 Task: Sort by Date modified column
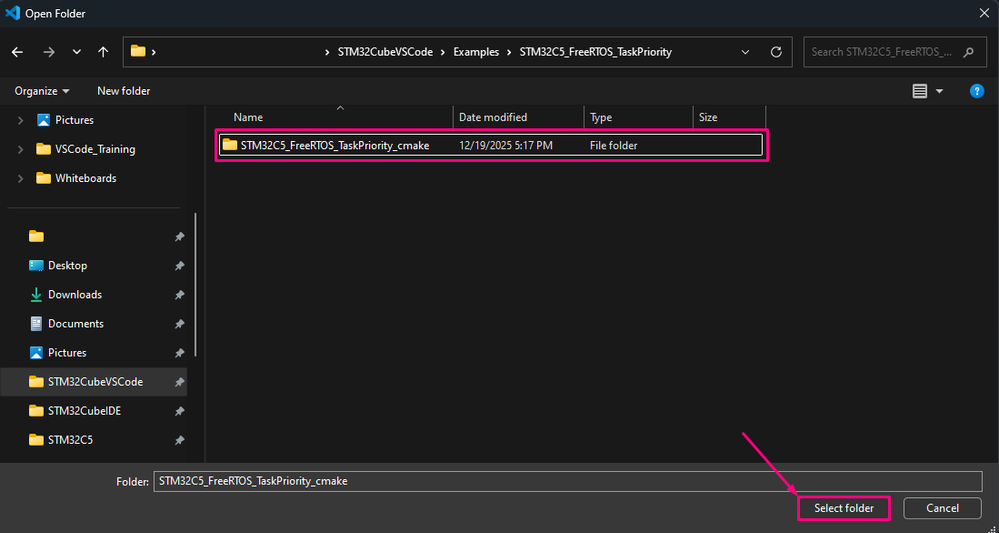(493, 117)
